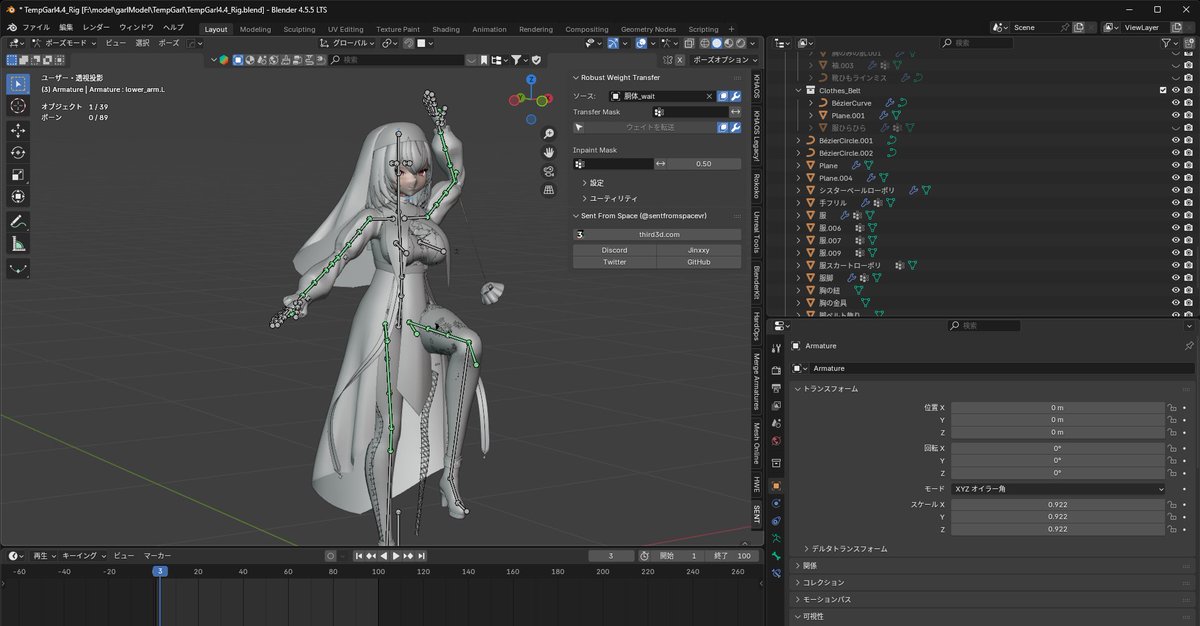The height and width of the screenshot is (626, 1200).
Task: Activate the Transform tool
Action: click(18, 197)
